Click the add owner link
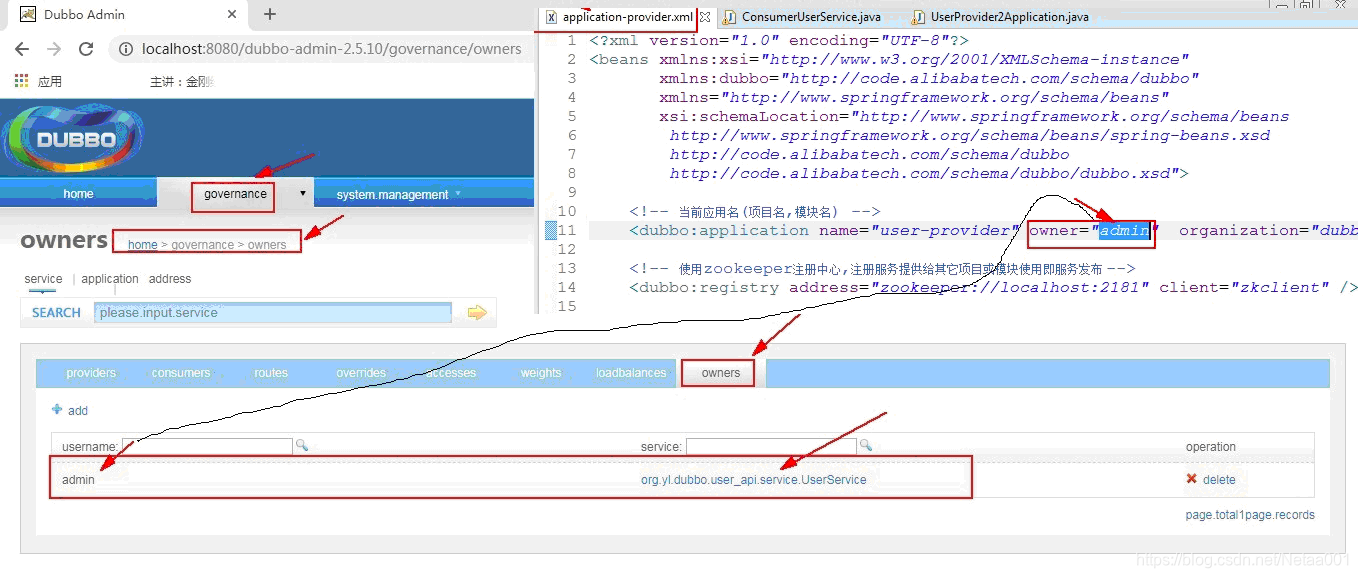 (x=78, y=411)
